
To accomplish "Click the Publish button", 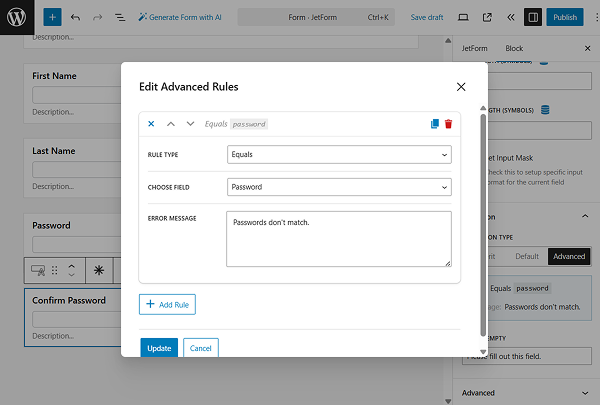I will click(565, 17).
